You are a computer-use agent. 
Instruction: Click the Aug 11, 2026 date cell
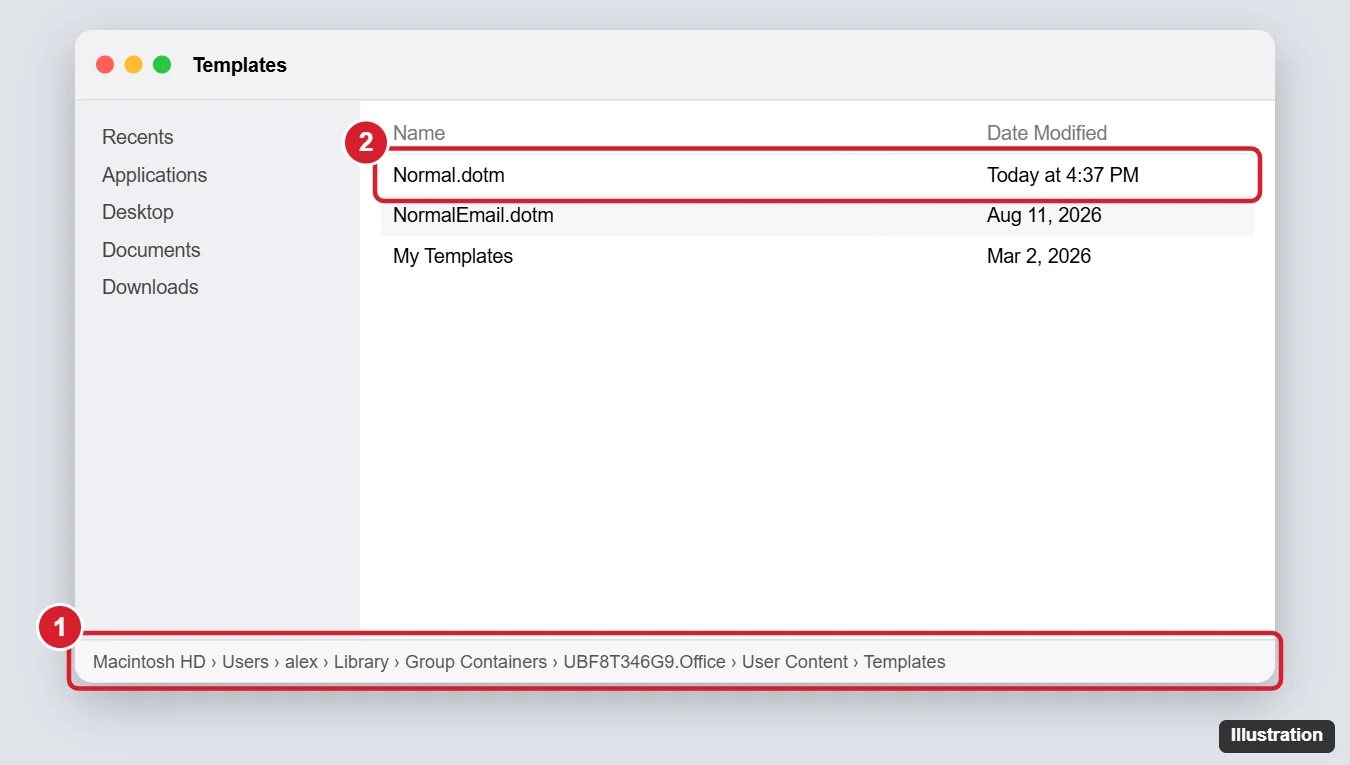[1044, 215]
